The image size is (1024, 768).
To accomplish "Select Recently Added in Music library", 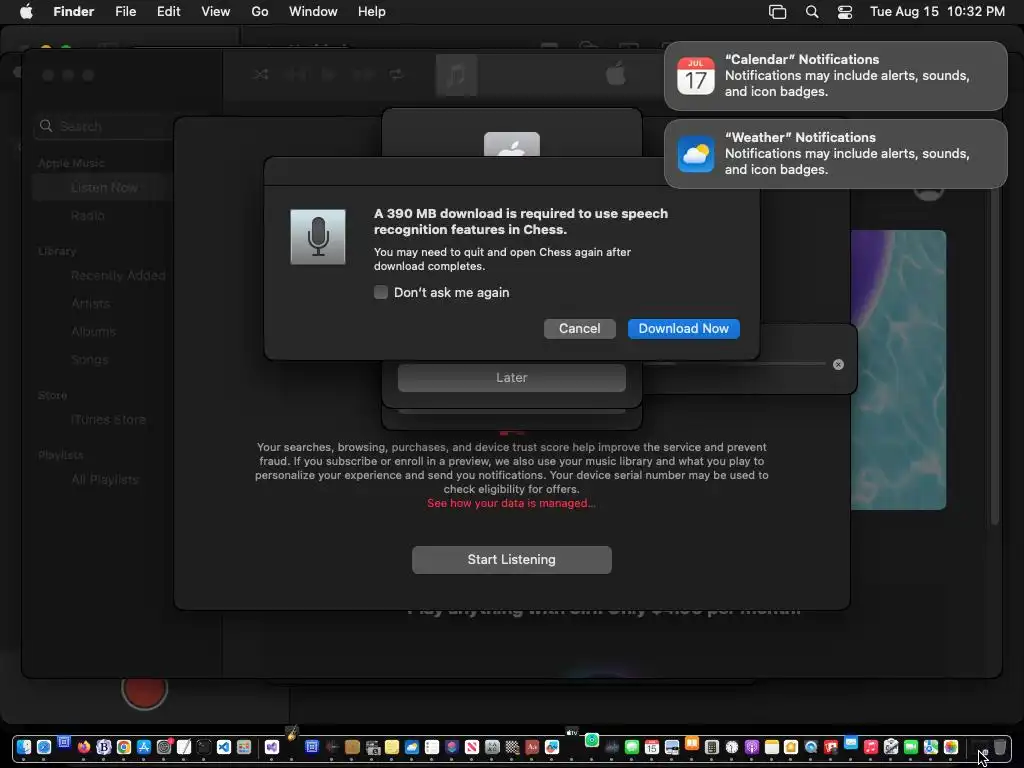I will pos(118,276).
